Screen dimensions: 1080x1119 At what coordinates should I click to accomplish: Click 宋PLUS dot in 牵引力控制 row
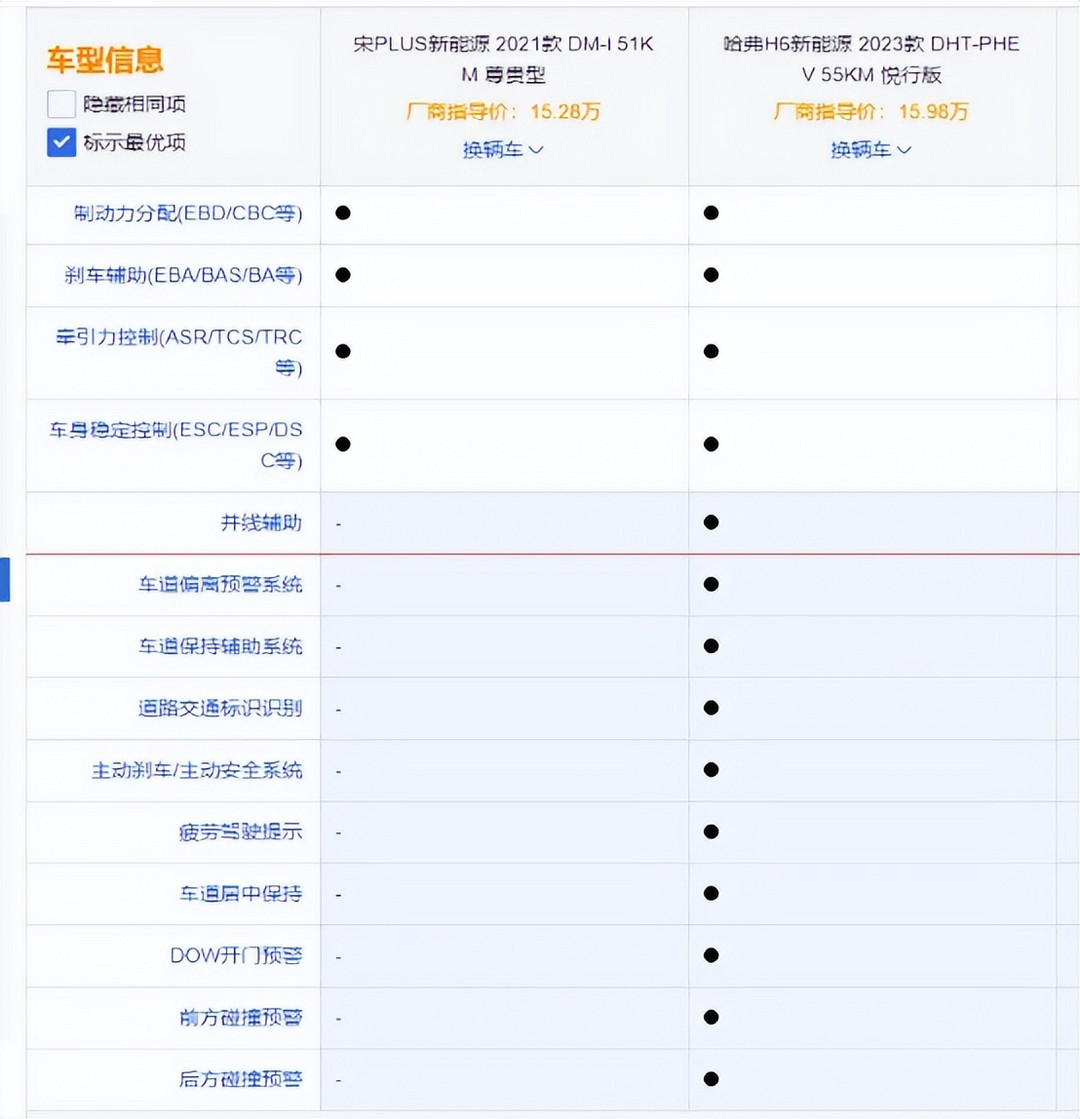coord(343,351)
